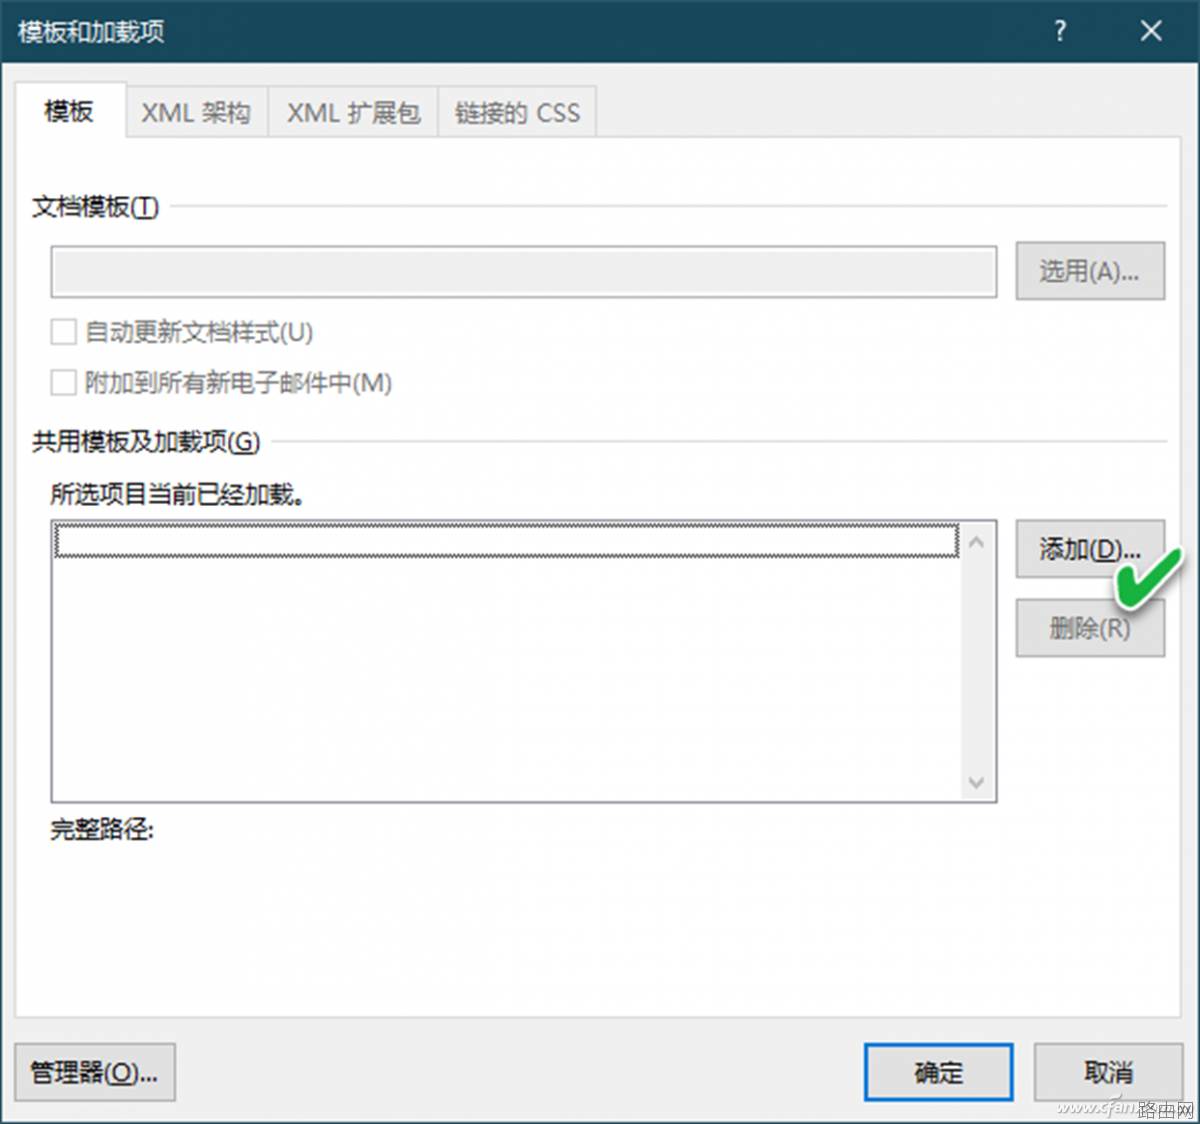This screenshot has width=1200, height=1124.
Task: Click empty area of add-ins list
Action: [x=507, y=678]
